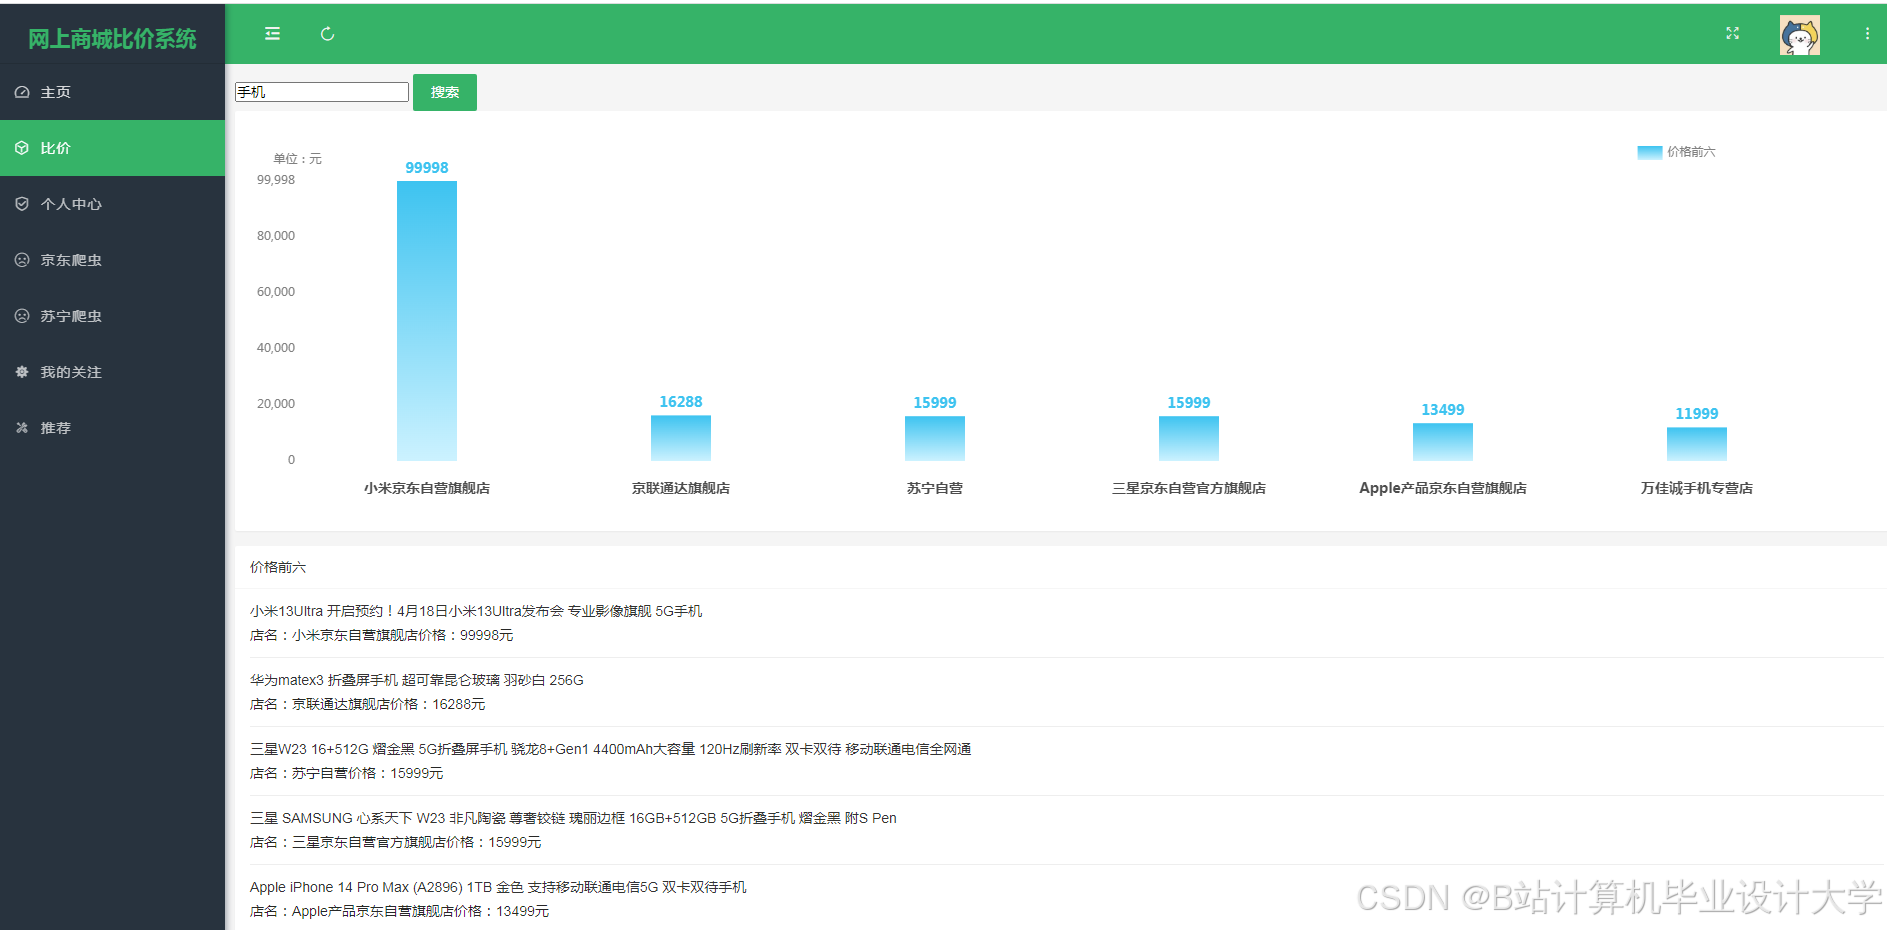
Task: Click the 13499 value label above bar
Action: pos(1443,410)
